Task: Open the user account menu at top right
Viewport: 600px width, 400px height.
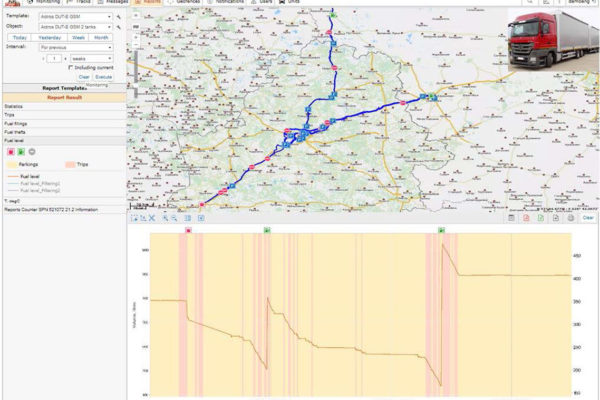Action: (582, 2)
